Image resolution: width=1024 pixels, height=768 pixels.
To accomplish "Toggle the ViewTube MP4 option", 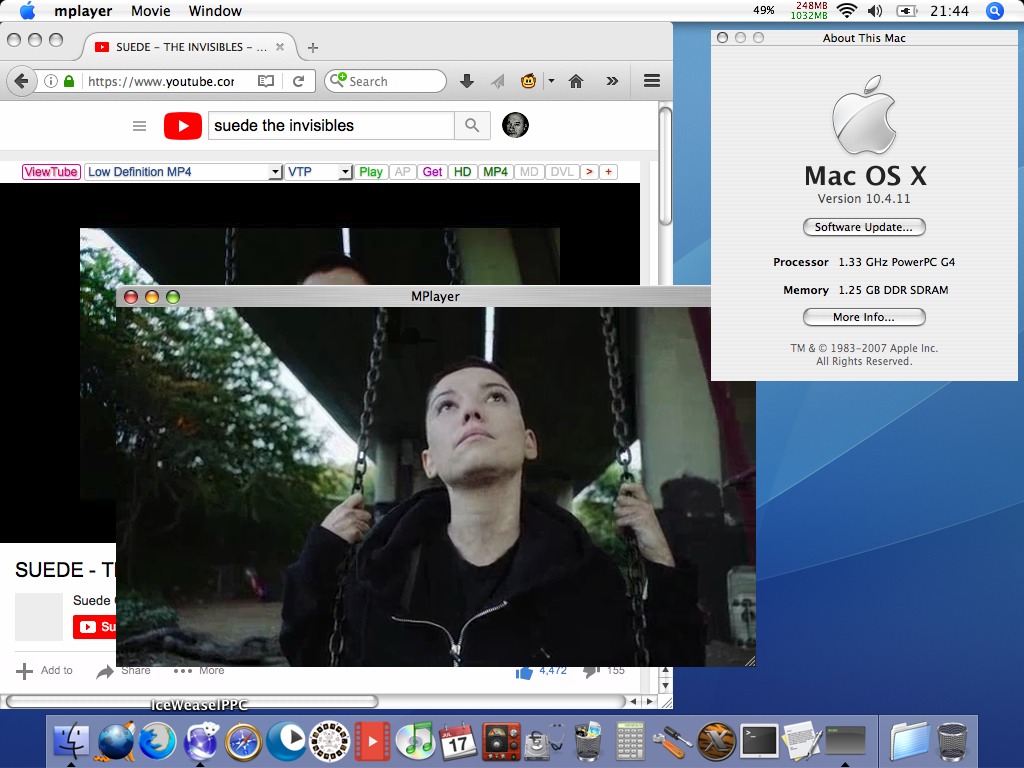I will point(496,172).
